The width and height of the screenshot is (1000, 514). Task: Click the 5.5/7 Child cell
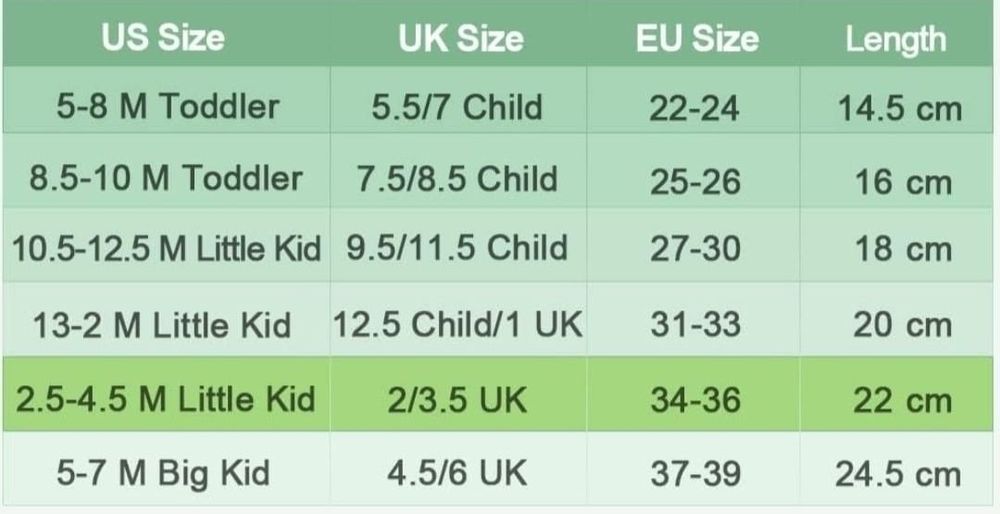[457, 107]
